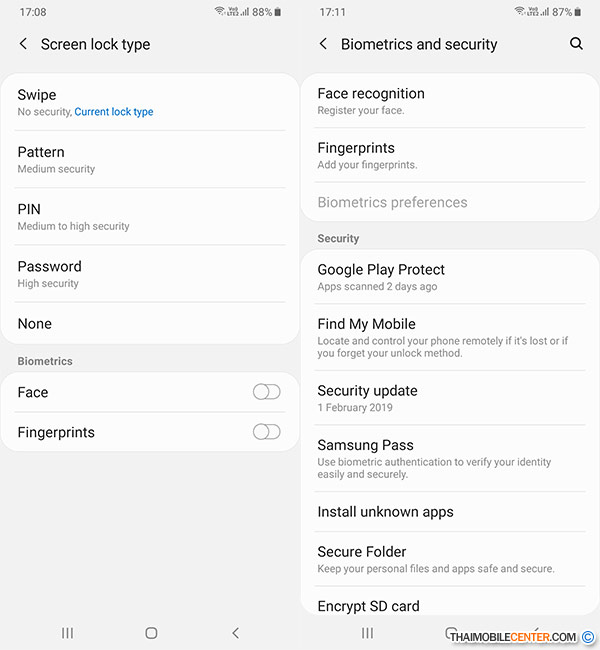Go back from Screen lock type
The width and height of the screenshot is (600, 650).
click(x=24, y=44)
